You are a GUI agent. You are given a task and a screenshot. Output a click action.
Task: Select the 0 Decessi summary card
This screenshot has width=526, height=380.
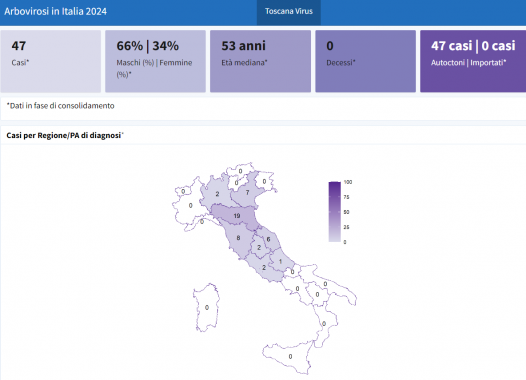tap(365, 61)
